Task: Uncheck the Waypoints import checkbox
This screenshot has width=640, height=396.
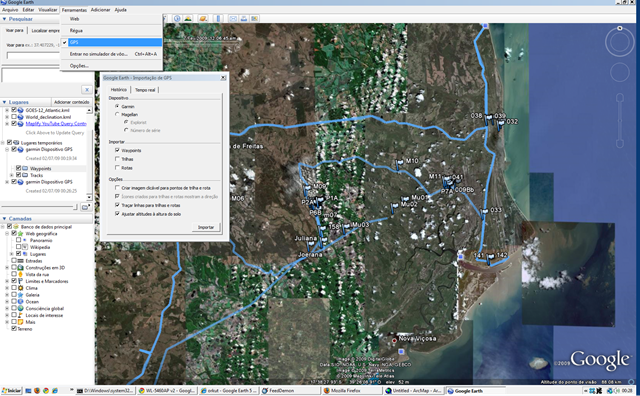Action: (118, 150)
